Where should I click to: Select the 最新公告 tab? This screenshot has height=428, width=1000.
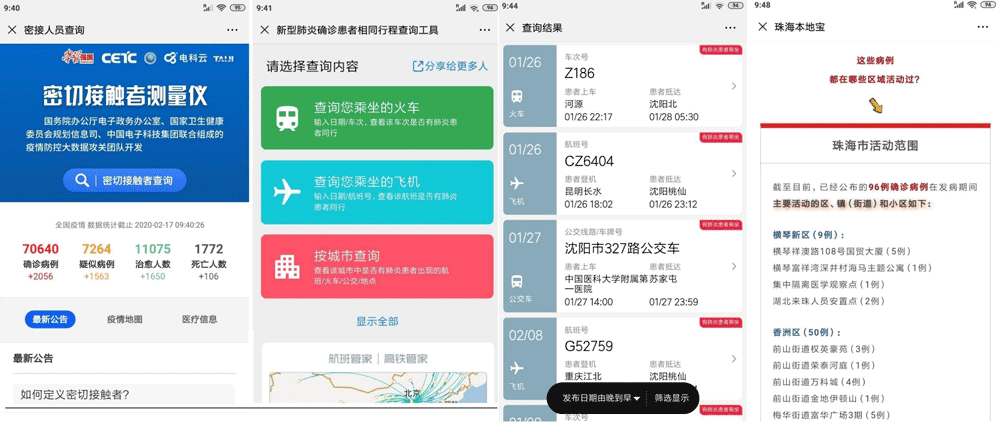tap(50, 319)
